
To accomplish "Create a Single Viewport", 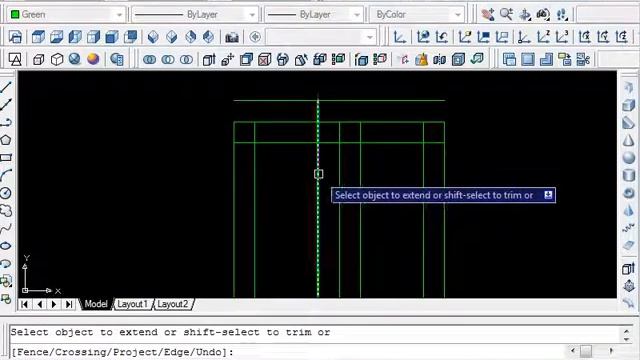I will pyautogui.click(x=528, y=60).
